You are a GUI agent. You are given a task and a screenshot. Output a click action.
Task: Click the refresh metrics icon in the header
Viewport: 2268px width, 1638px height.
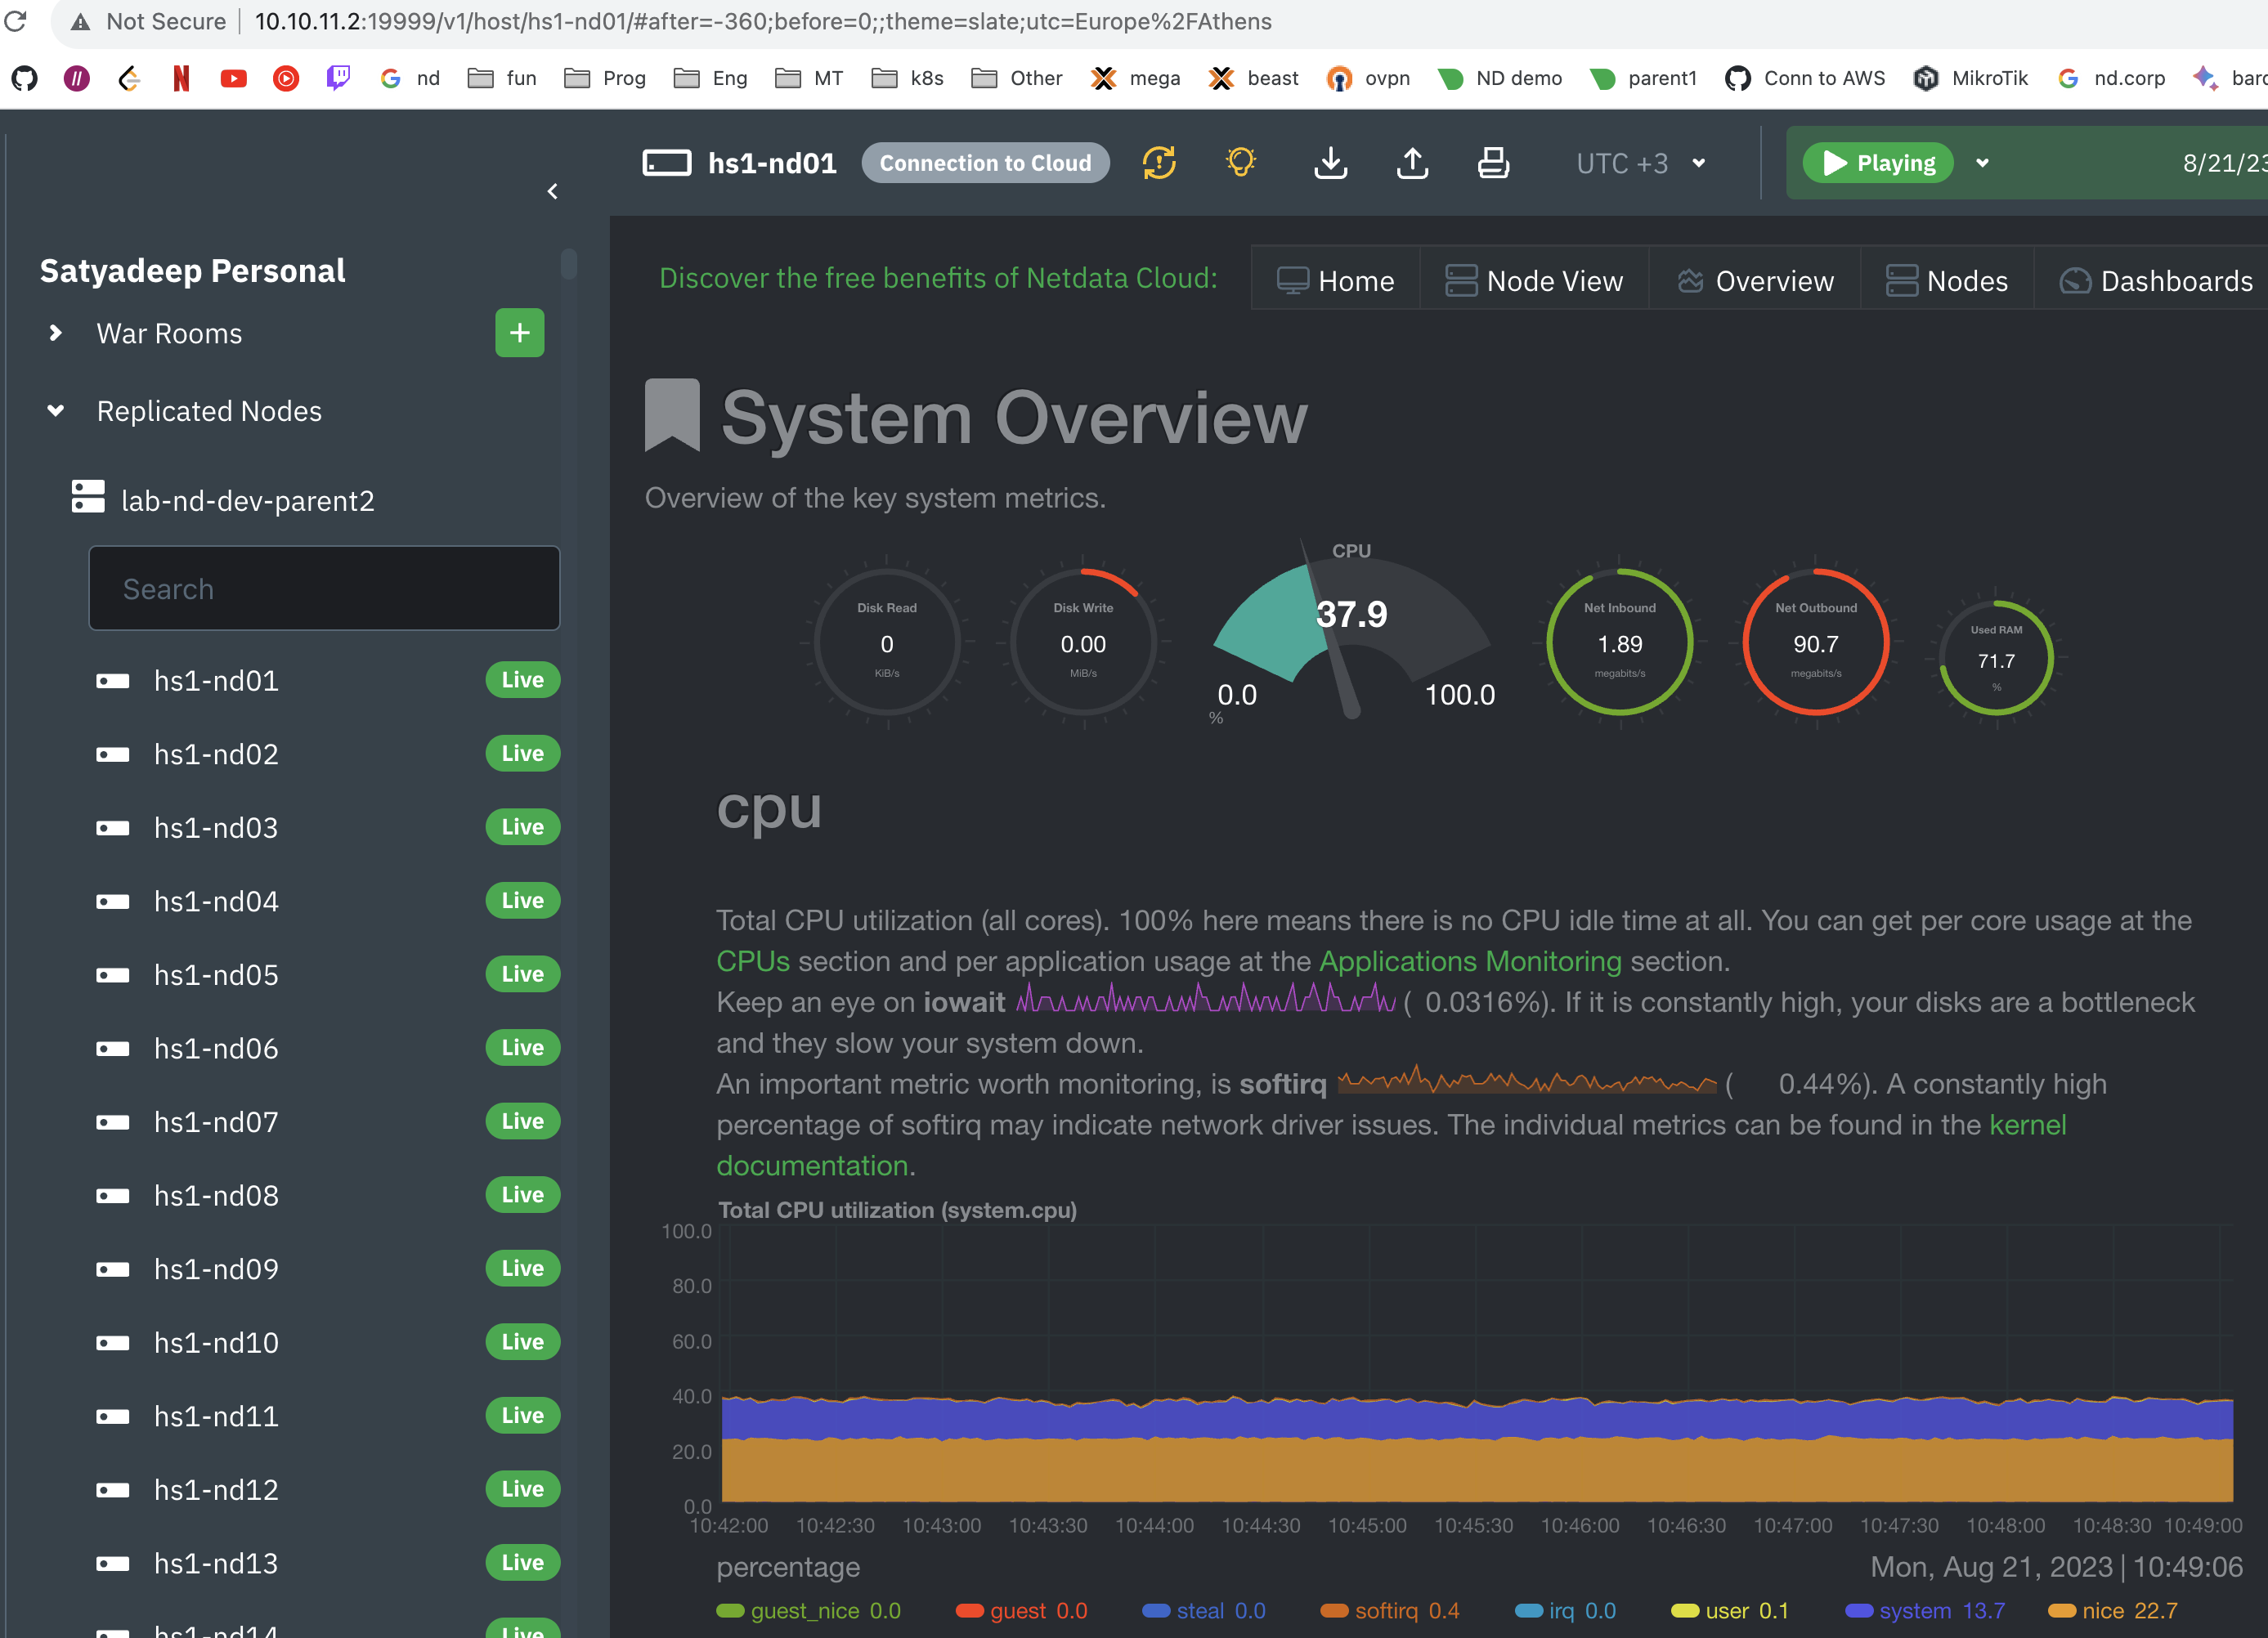pyautogui.click(x=1158, y=162)
